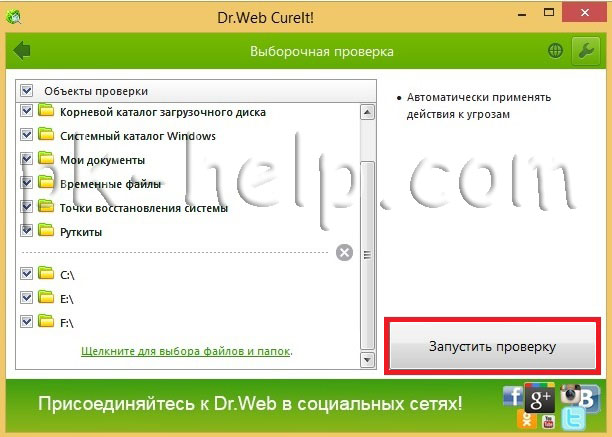Image resolution: width=612 pixels, height=437 pixels.
Task: Toggle the Руткиты checkbox
Action: coord(26,231)
